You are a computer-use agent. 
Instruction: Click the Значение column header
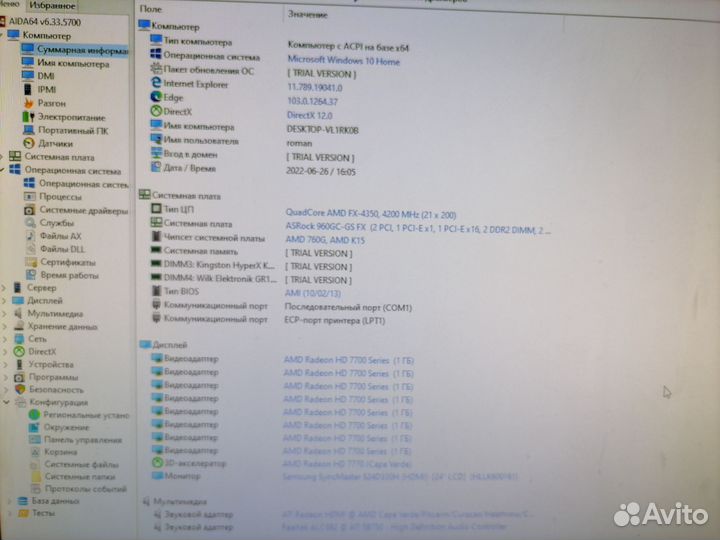(x=305, y=15)
